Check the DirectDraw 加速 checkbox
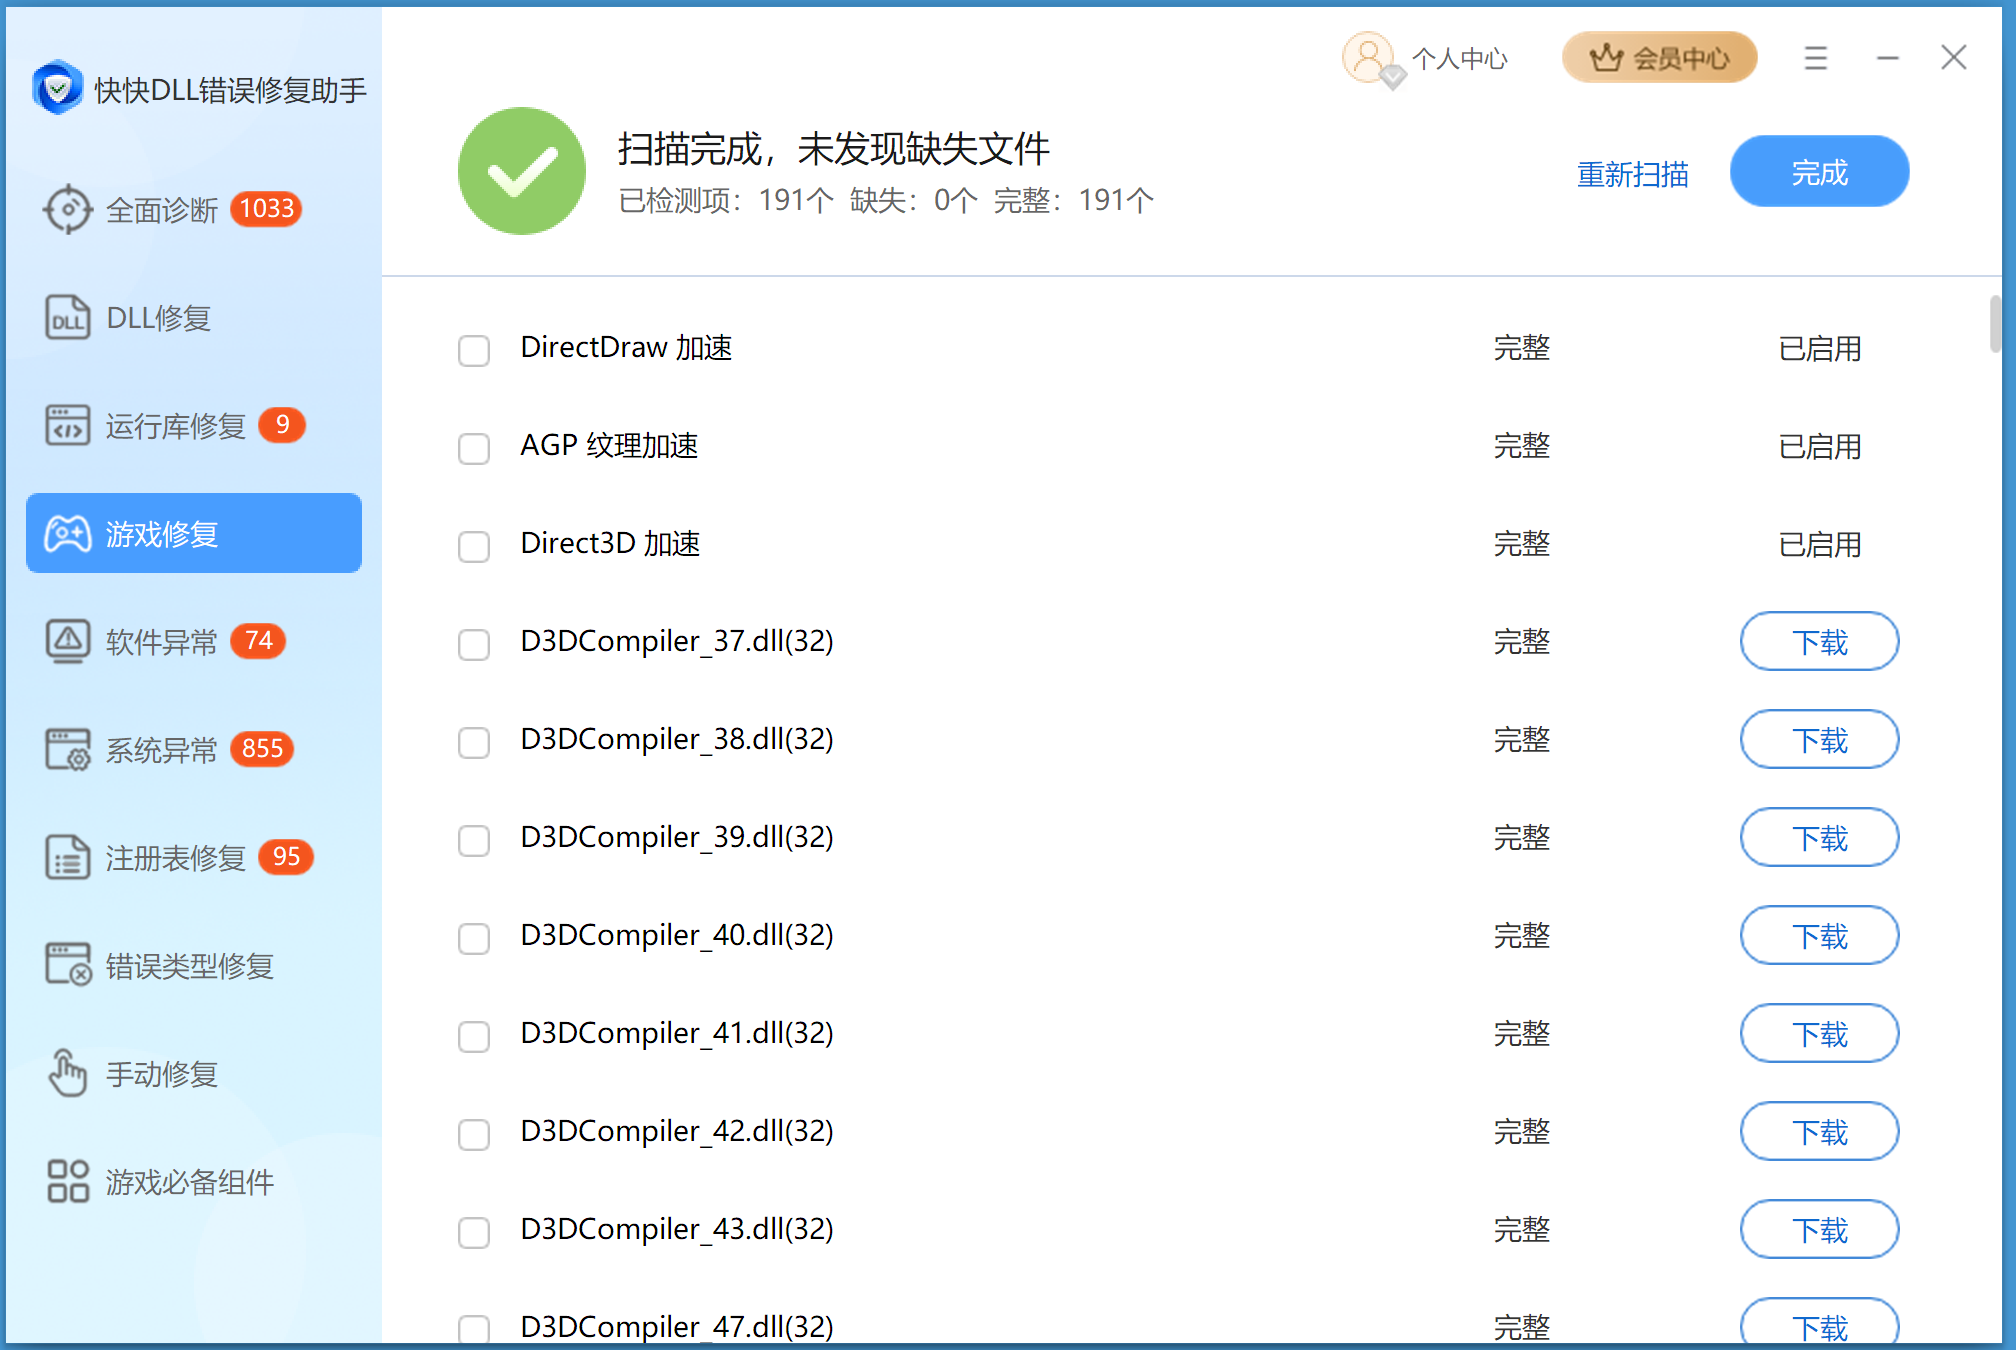The image size is (2016, 1350). [474, 350]
